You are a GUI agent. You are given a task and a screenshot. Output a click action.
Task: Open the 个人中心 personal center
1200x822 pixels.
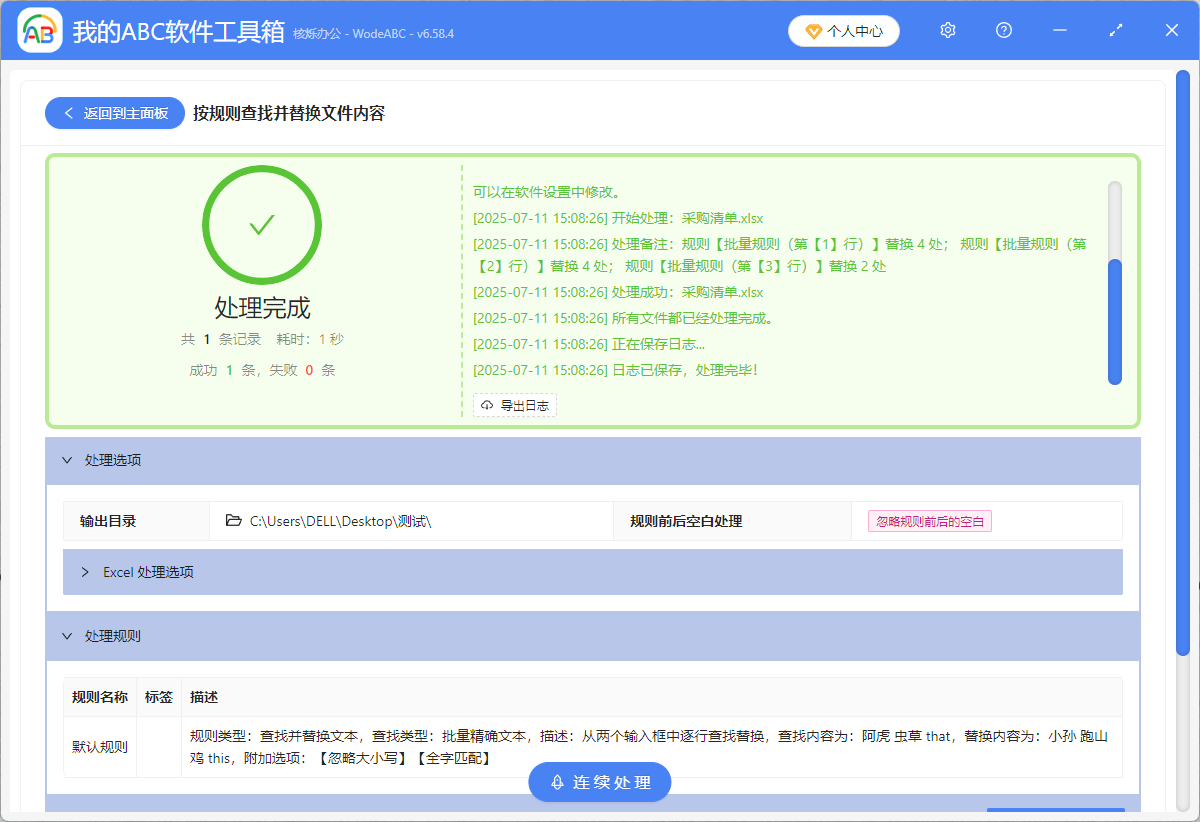point(843,31)
